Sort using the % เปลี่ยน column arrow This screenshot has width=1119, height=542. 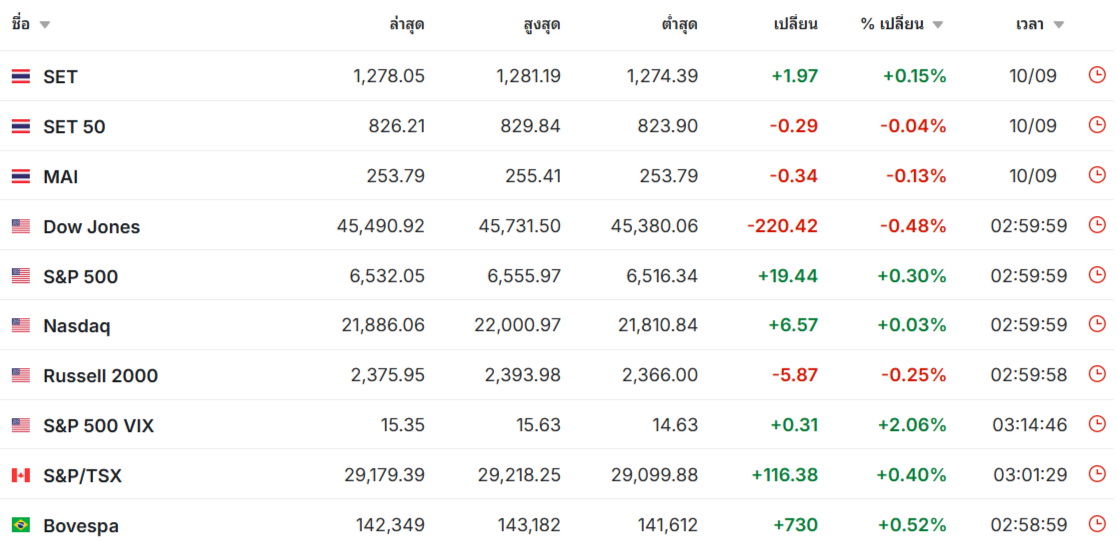click(937, 25)
